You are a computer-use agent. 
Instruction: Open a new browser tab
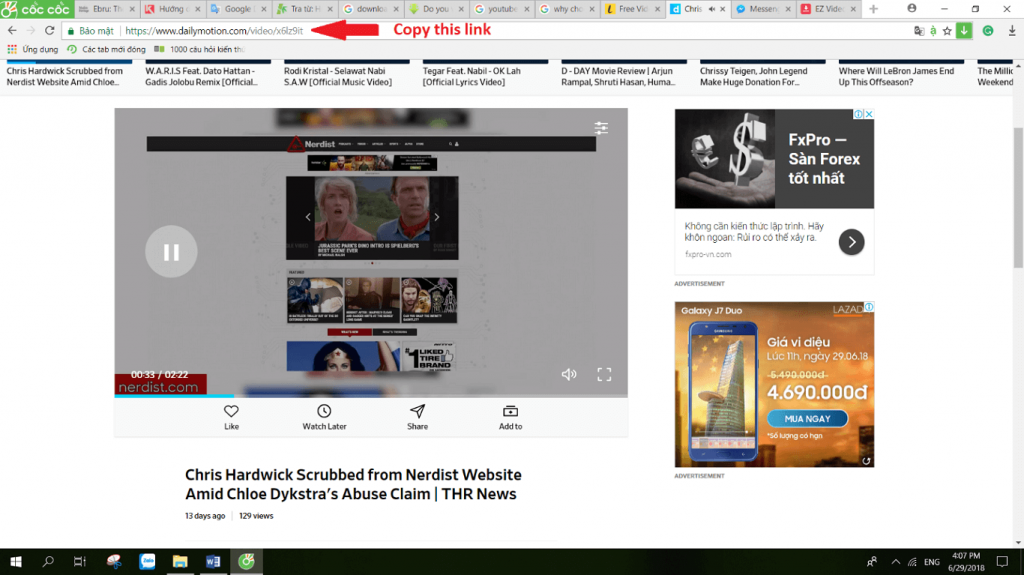[873, 9]
